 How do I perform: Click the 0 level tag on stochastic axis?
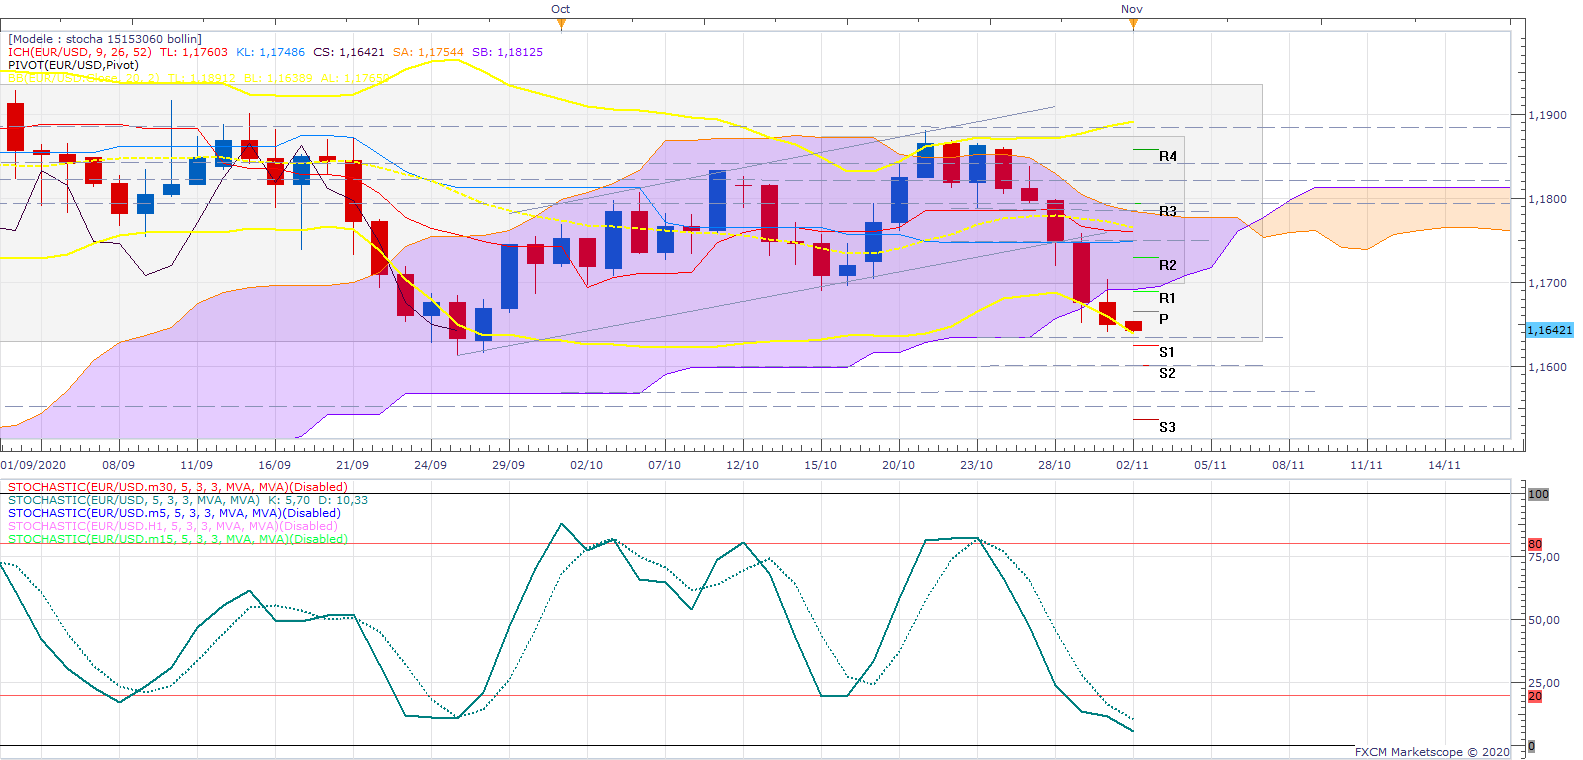pos(1531,746)
